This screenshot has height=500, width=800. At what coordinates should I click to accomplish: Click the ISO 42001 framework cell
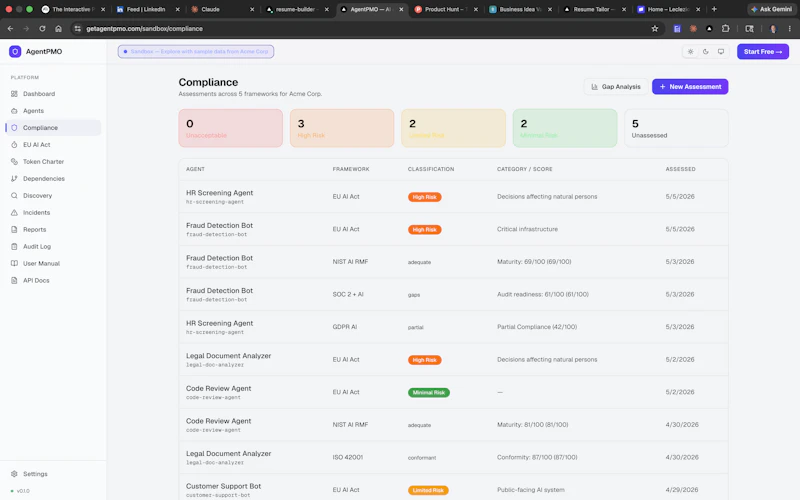(x=347, y=458)
